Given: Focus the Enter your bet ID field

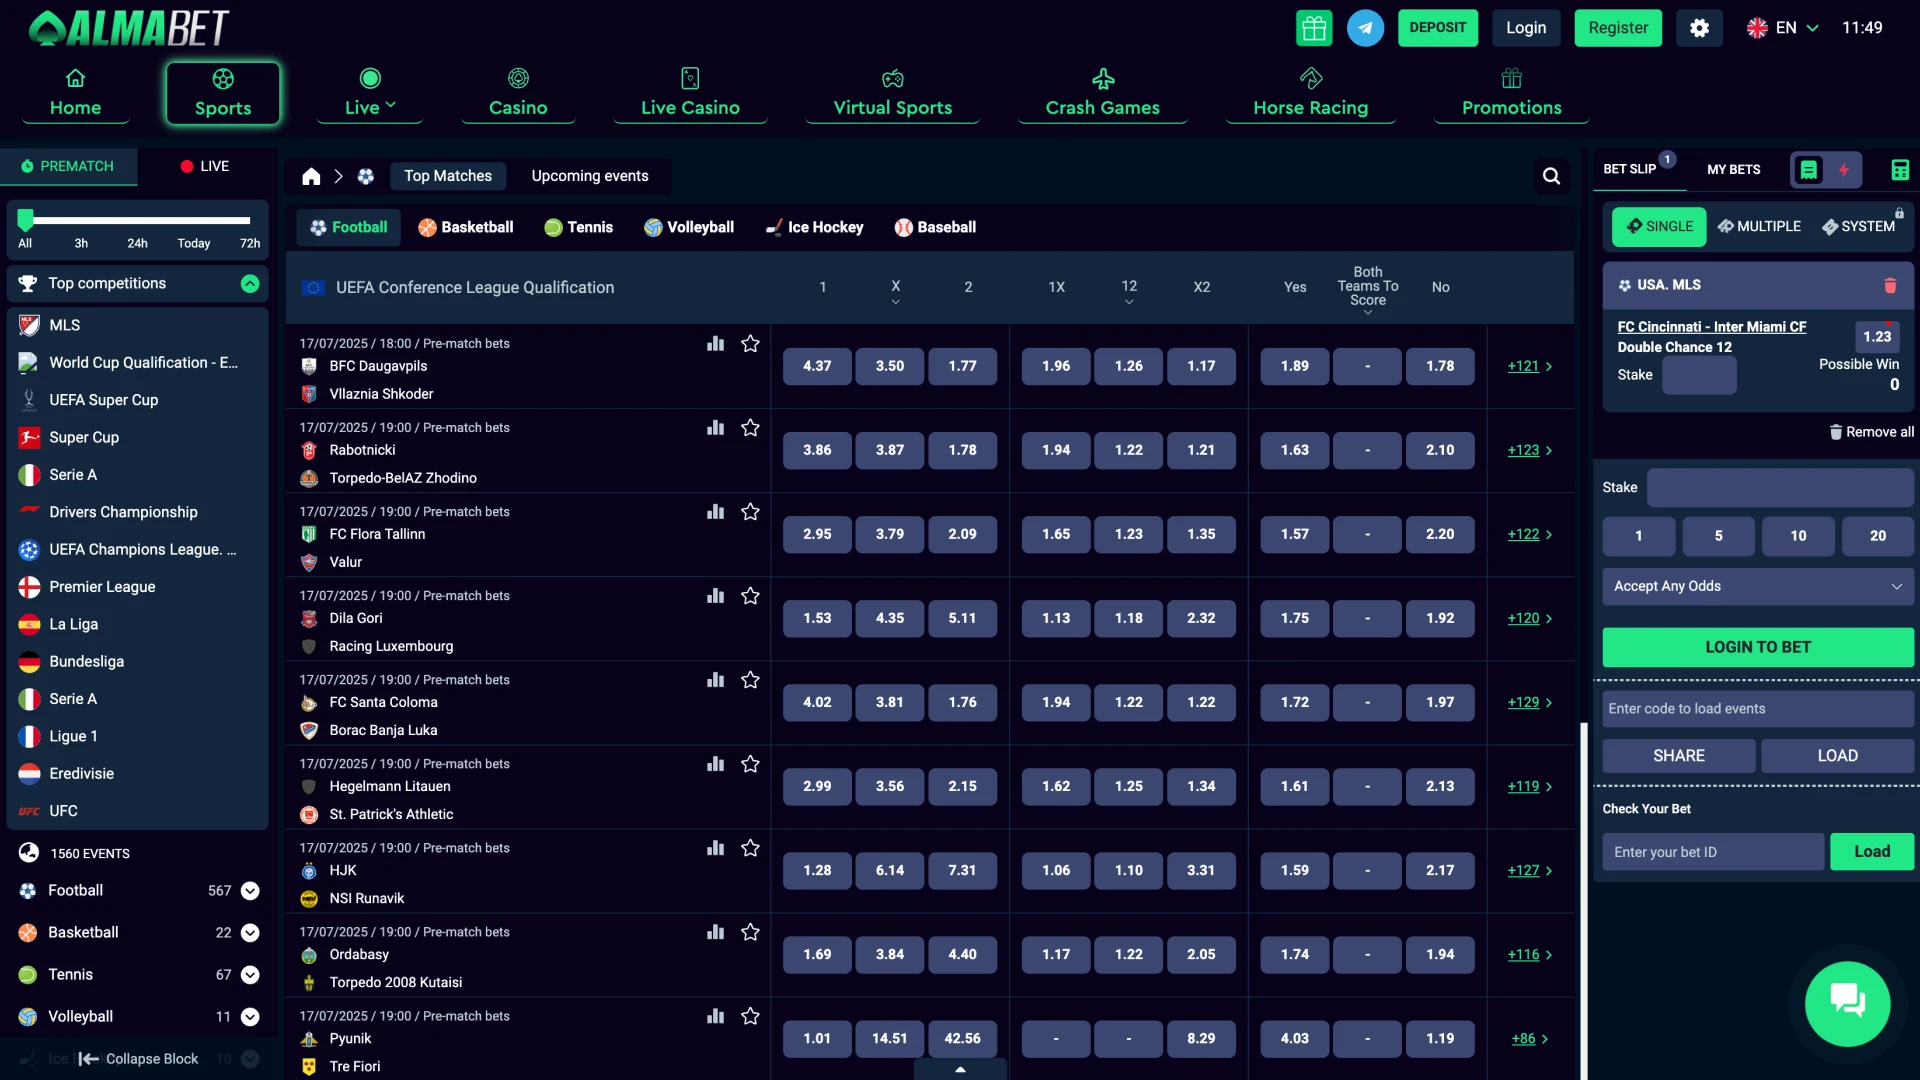Looking at the screenshot, I should point(1713,853).
